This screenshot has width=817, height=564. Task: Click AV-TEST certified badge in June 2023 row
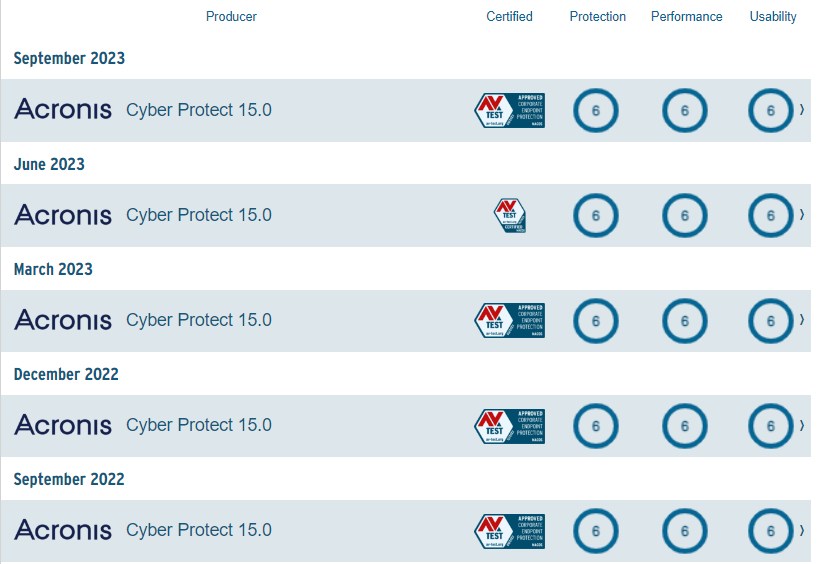[510, 215]
